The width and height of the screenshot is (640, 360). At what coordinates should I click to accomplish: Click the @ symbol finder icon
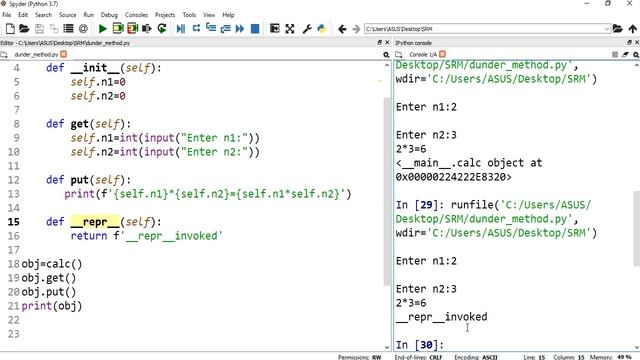pyautogui.click(x=83, y=29)
